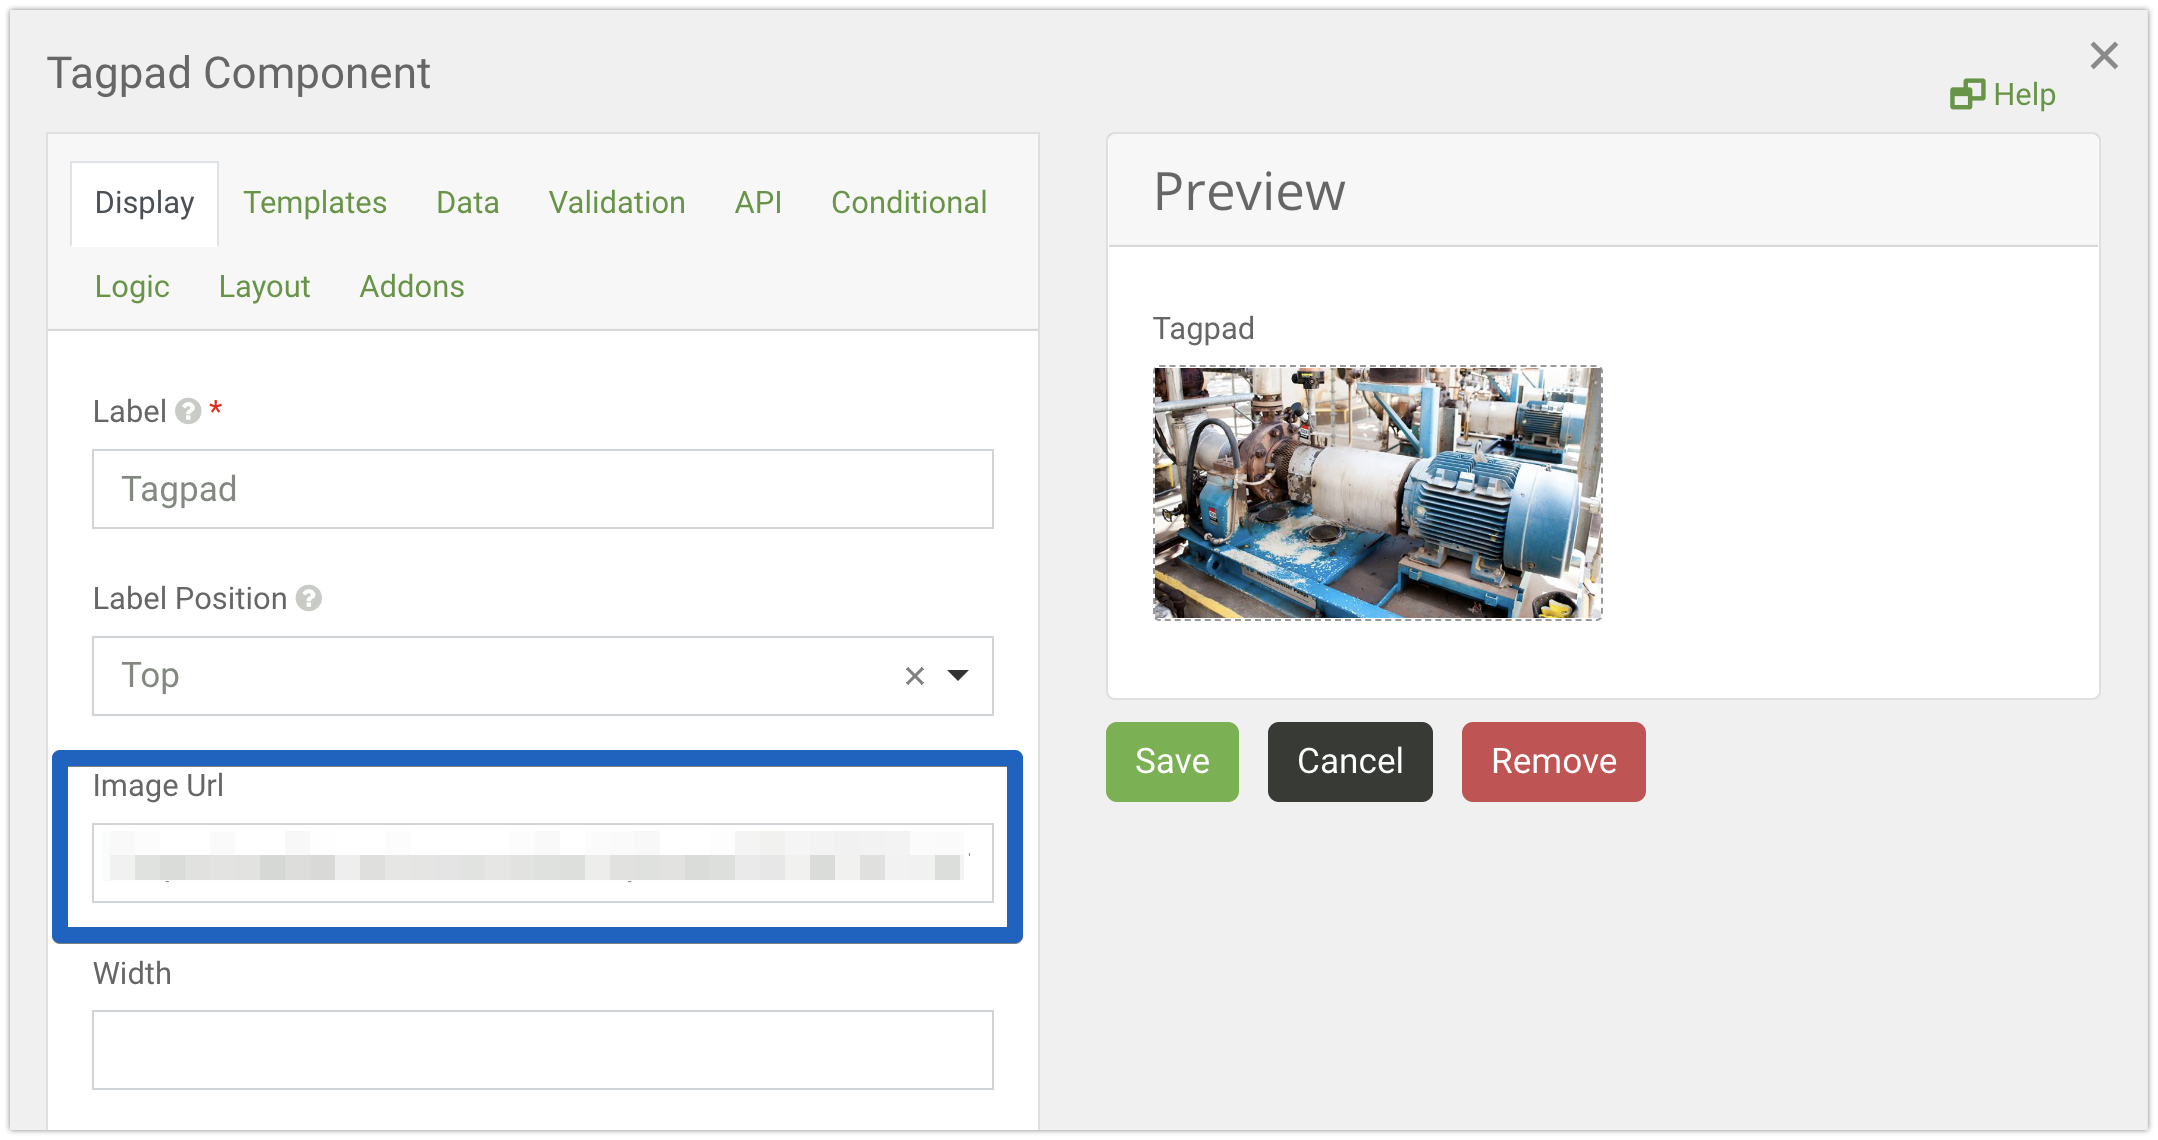Close the Tagpad Component dialog

(2104, 56)
